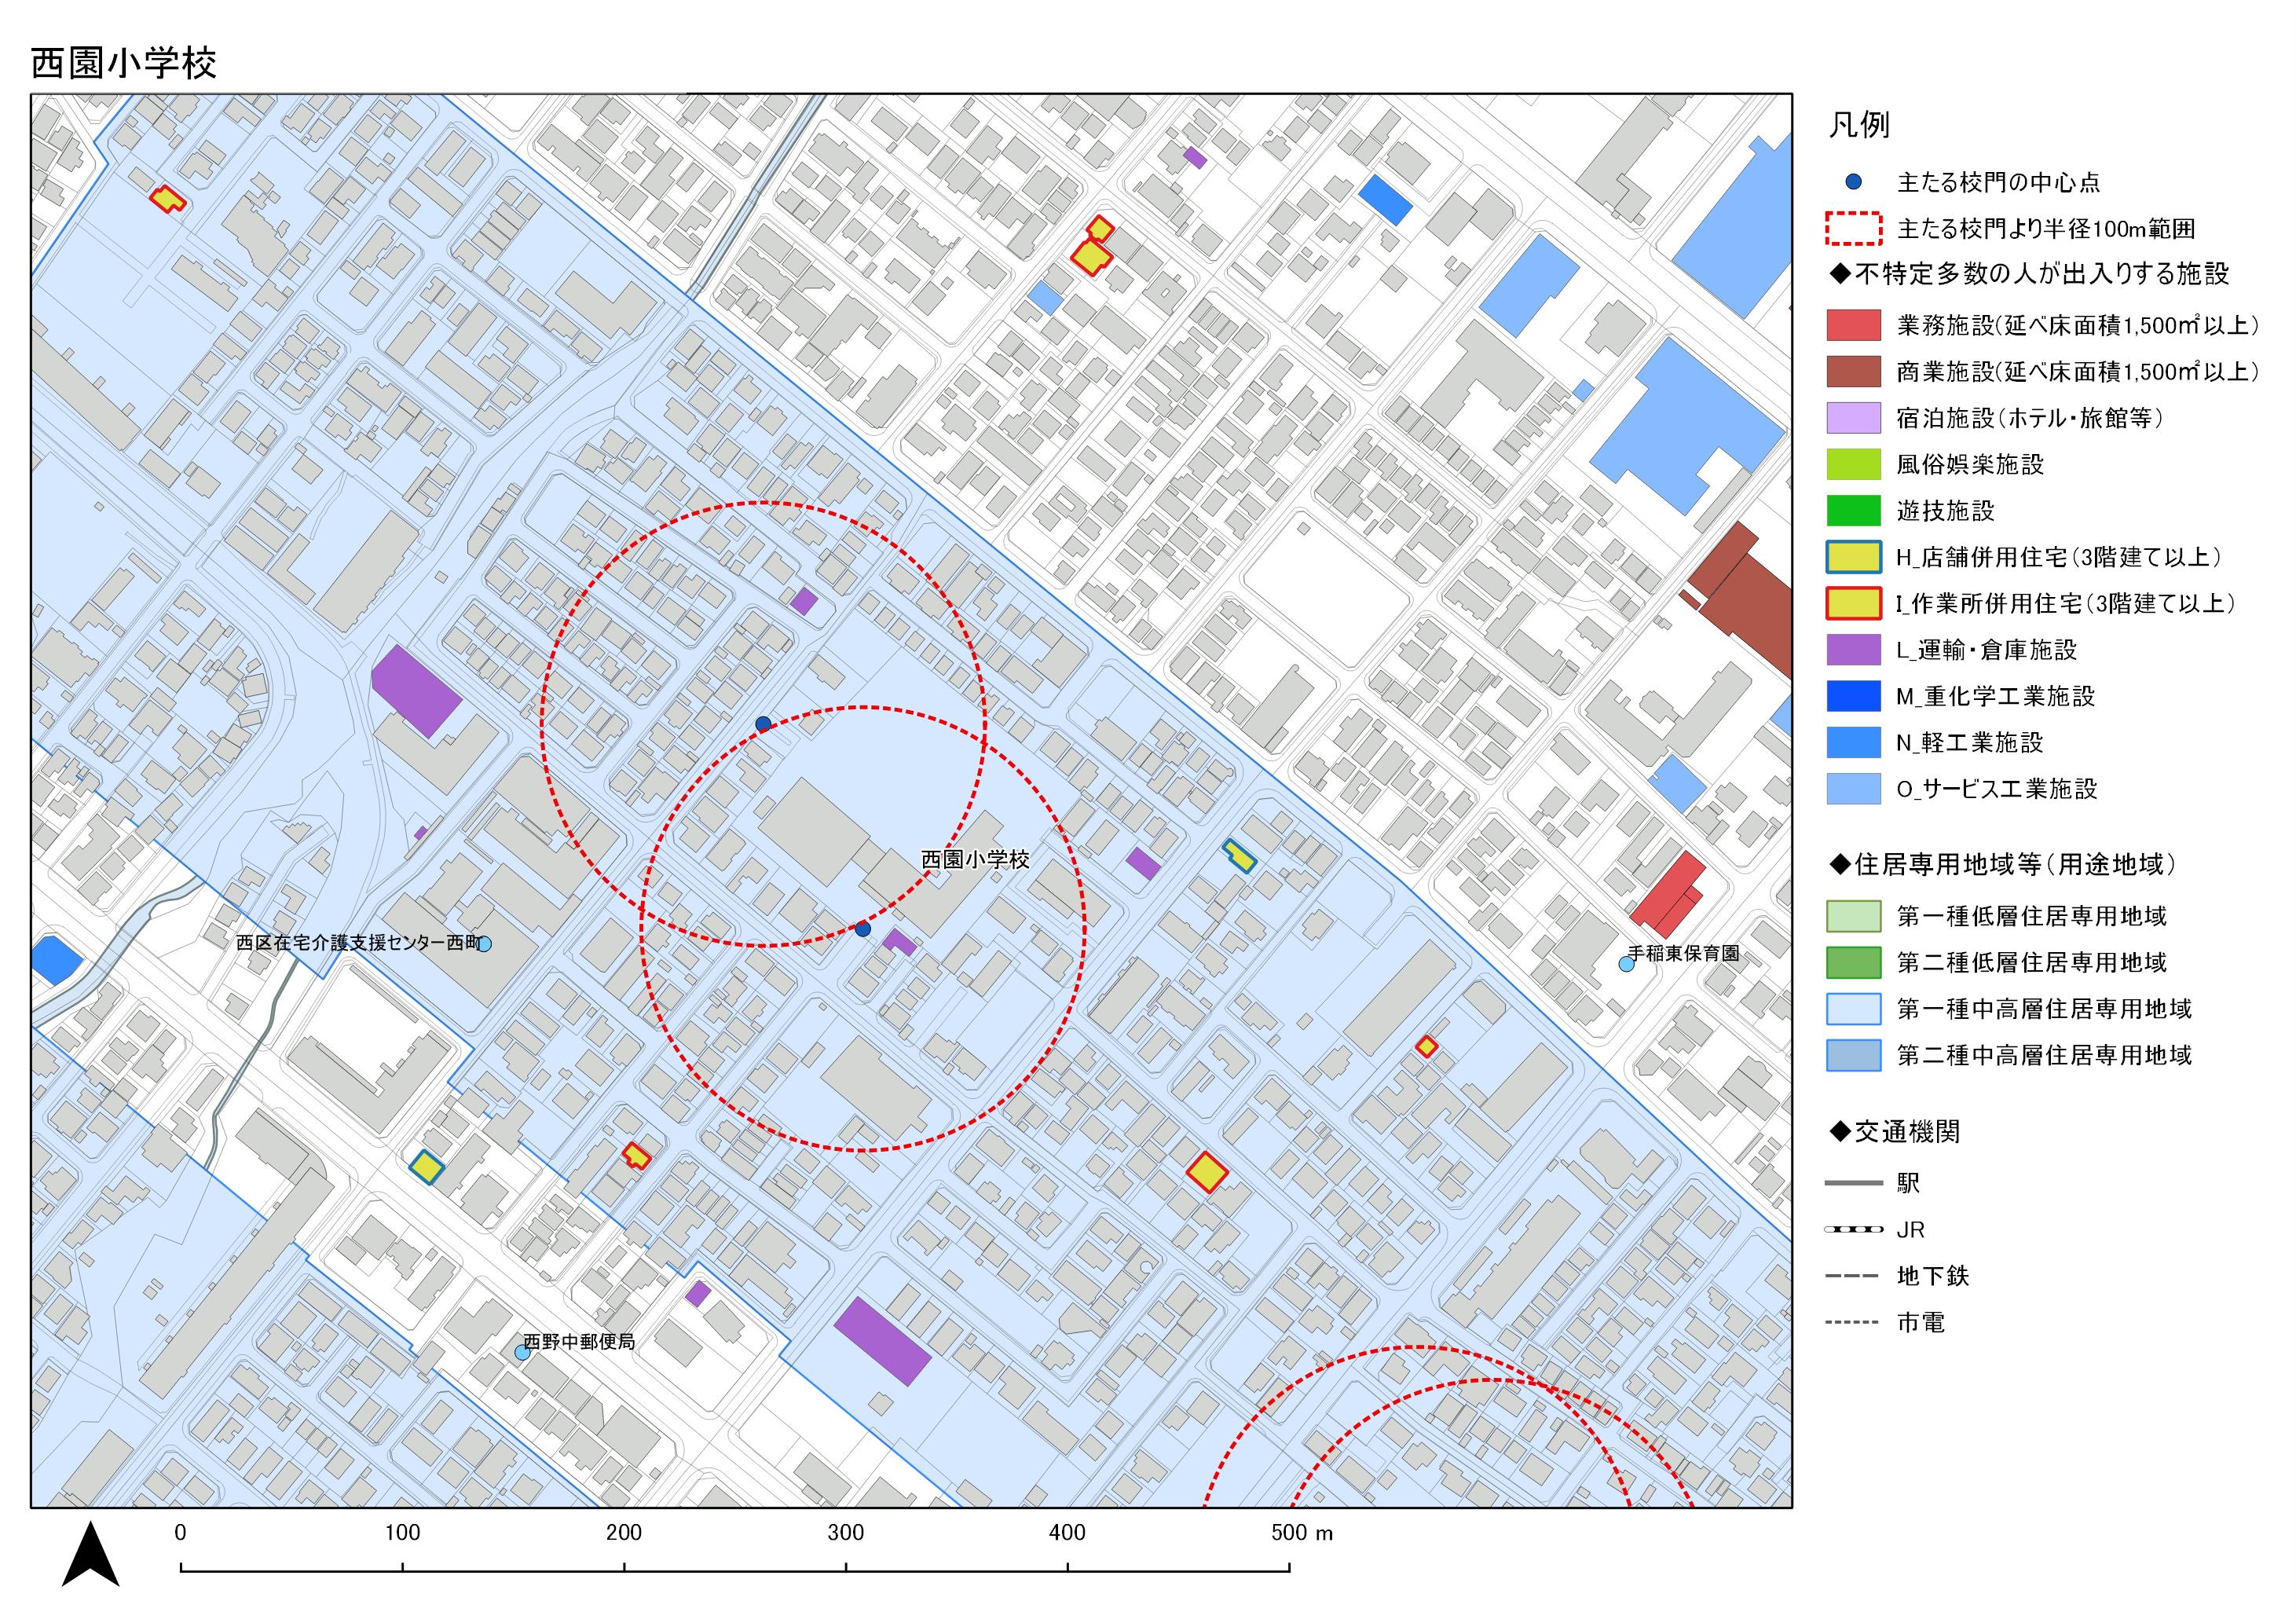2296x1623 pixels.
Task: Click the 市電 dotted line legend symbol
Action: (1853, 1323)
